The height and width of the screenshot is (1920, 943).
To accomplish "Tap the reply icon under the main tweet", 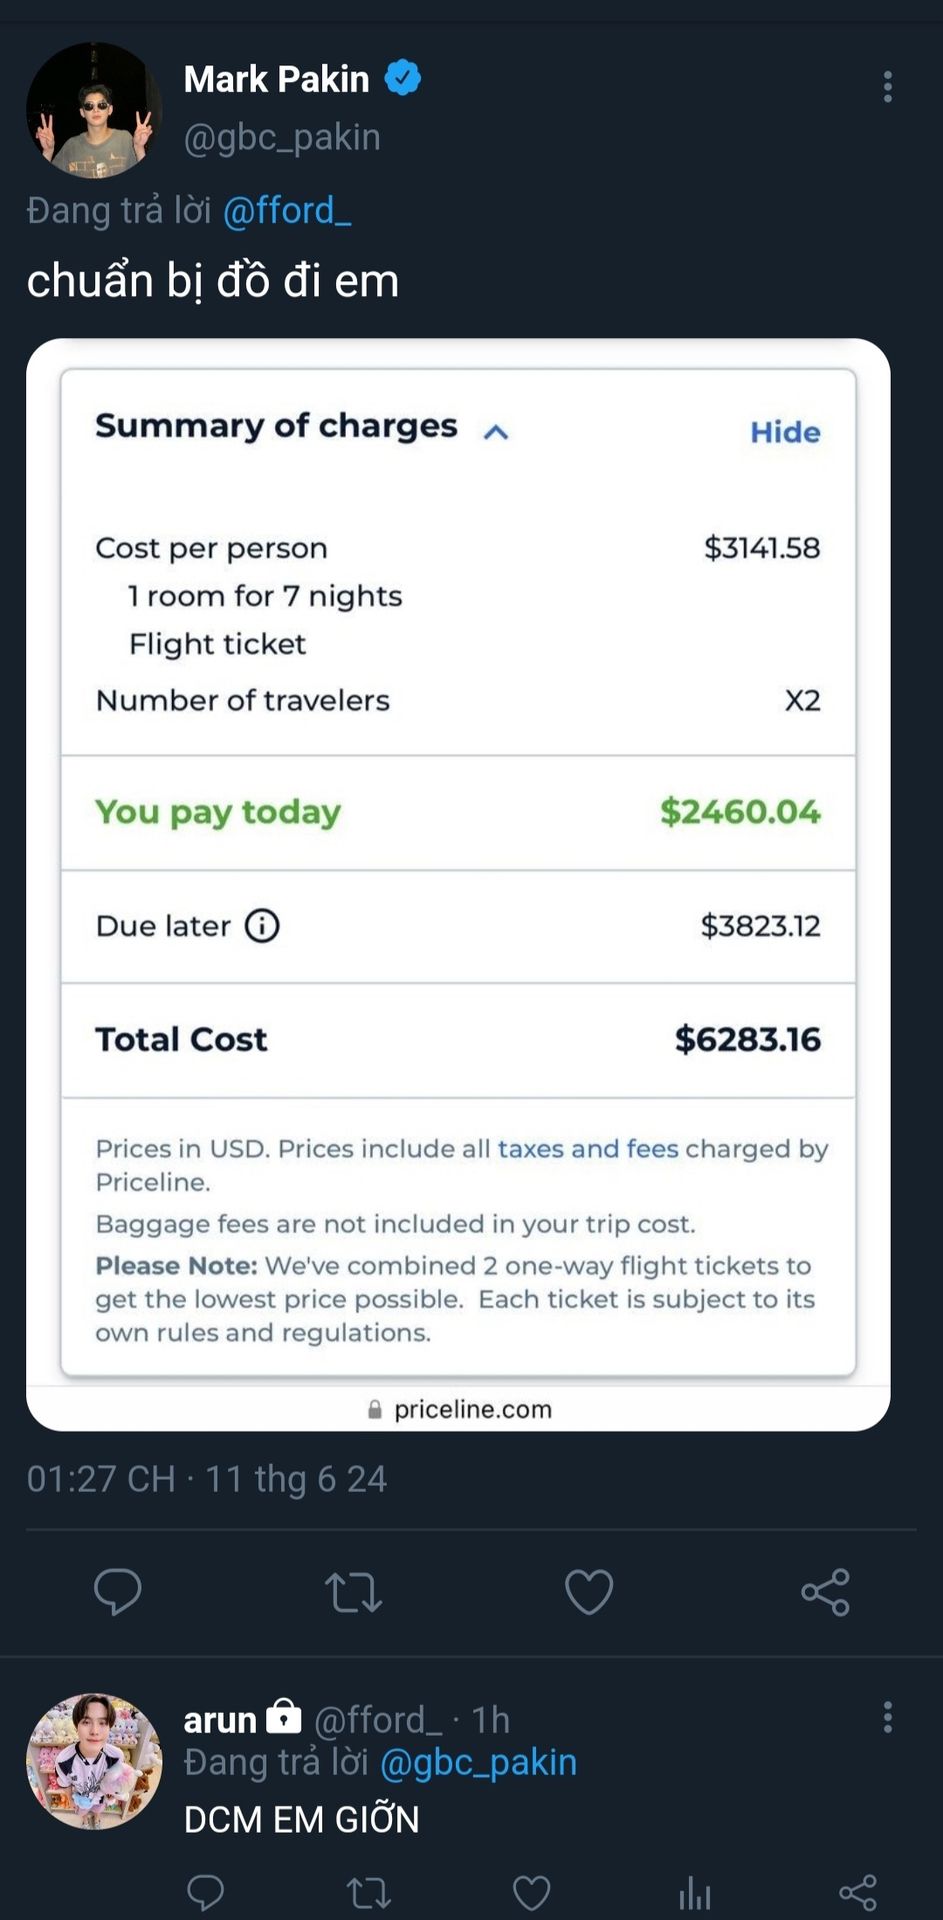I will [x=118, y=1591].
